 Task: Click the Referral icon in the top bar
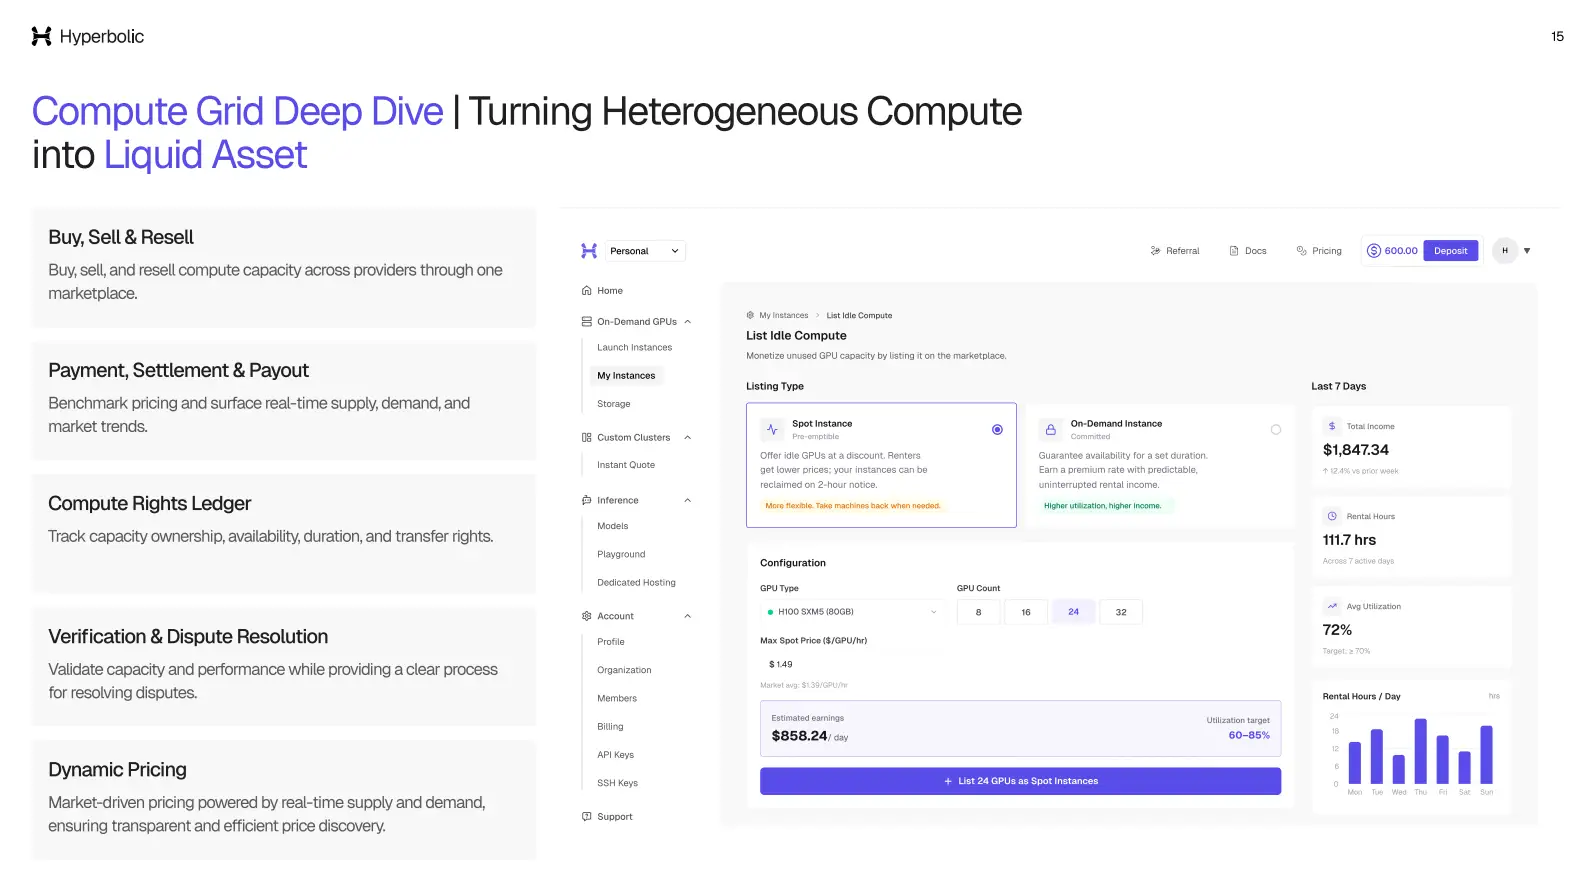click(1155, 251)
